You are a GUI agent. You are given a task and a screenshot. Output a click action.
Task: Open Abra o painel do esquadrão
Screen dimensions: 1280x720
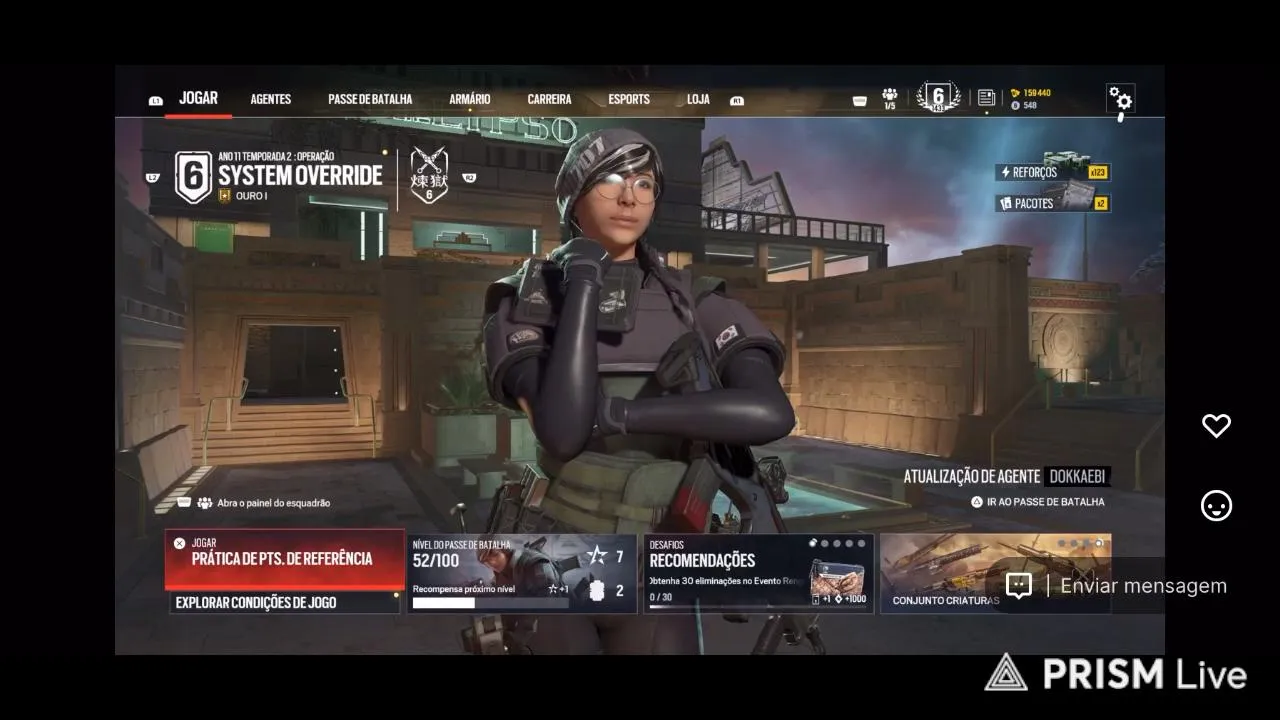(x=254, y=503)
